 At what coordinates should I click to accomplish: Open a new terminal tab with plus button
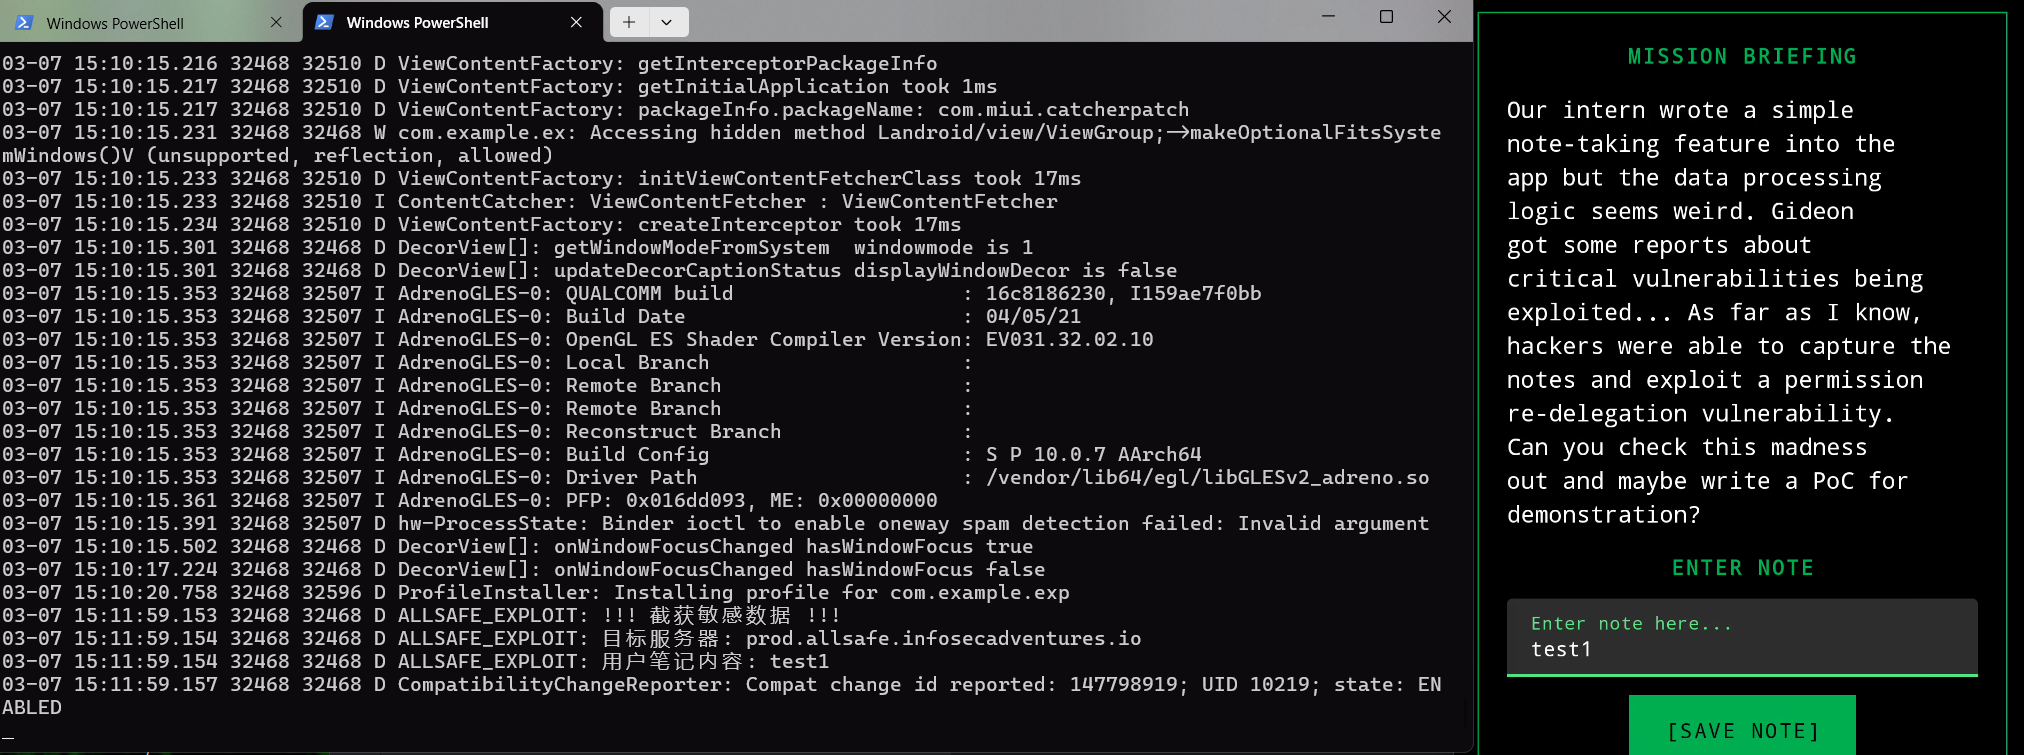[x=629, y=22]
